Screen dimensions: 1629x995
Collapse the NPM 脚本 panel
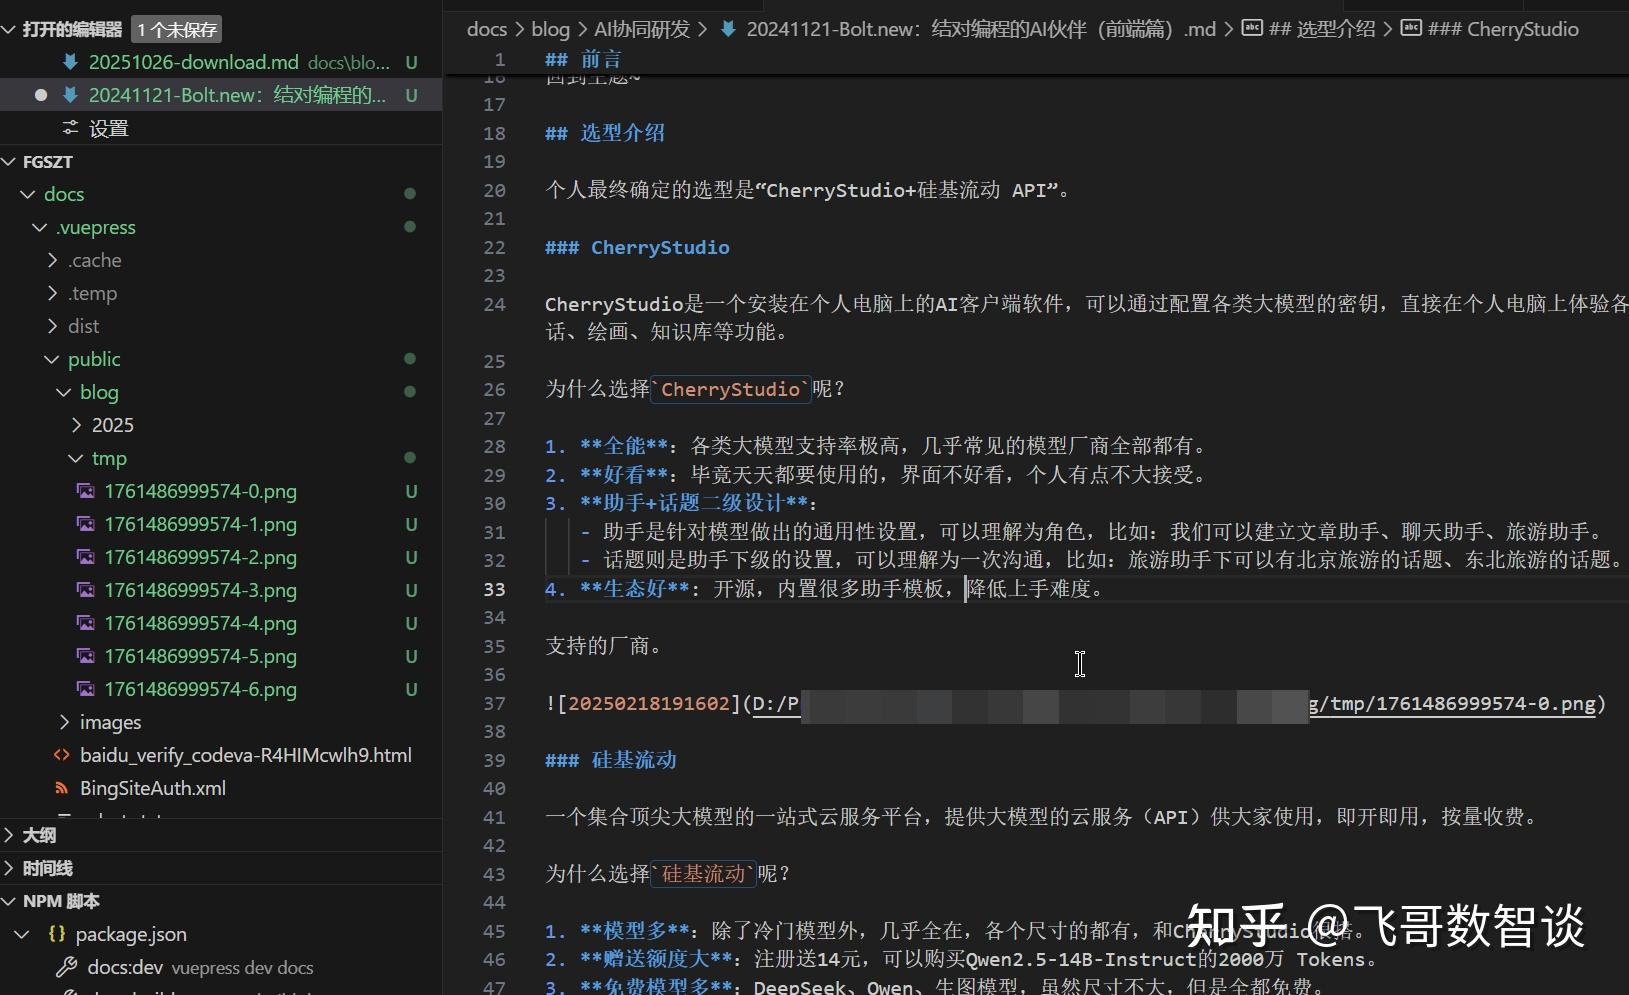point(9,901)
